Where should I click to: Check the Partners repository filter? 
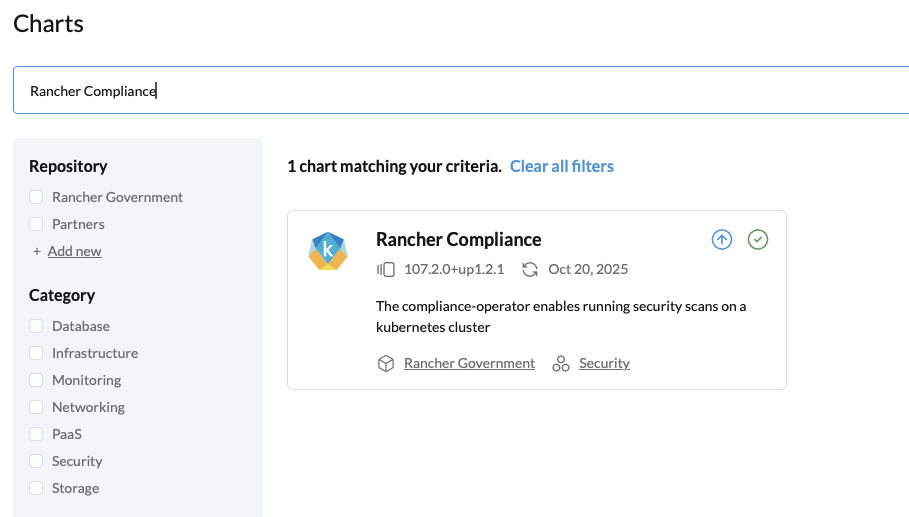pos(36,224)
